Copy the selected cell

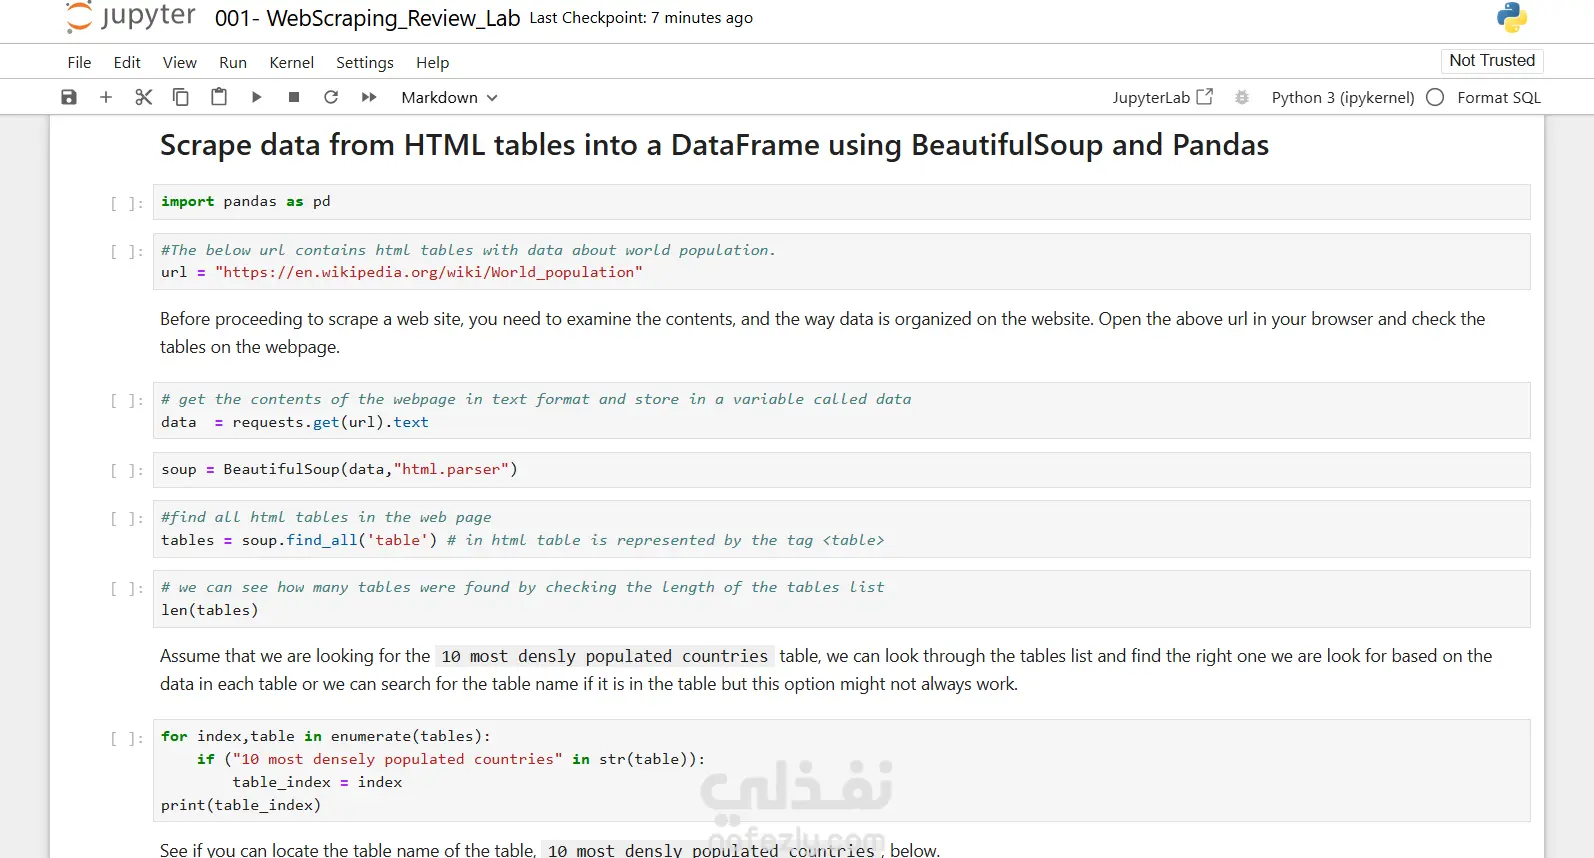click(181, 97)
